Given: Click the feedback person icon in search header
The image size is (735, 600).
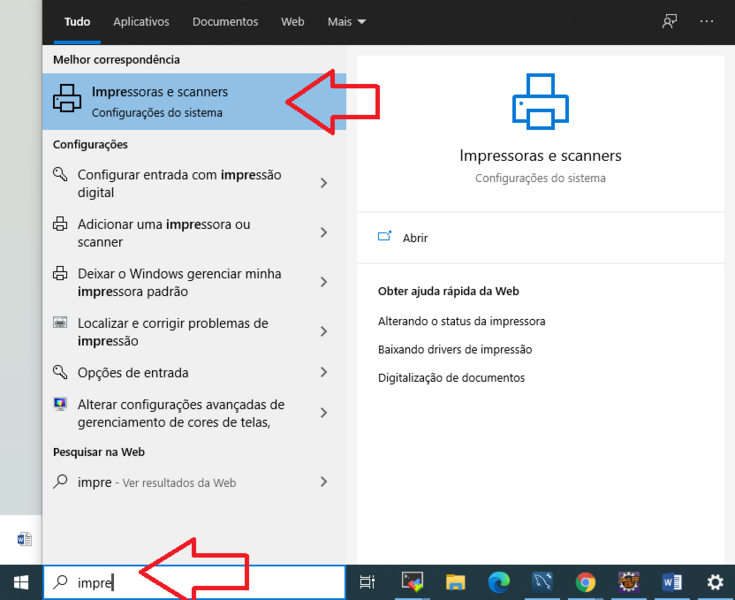Looking at the screenshot, I should (x=669, y=21).
